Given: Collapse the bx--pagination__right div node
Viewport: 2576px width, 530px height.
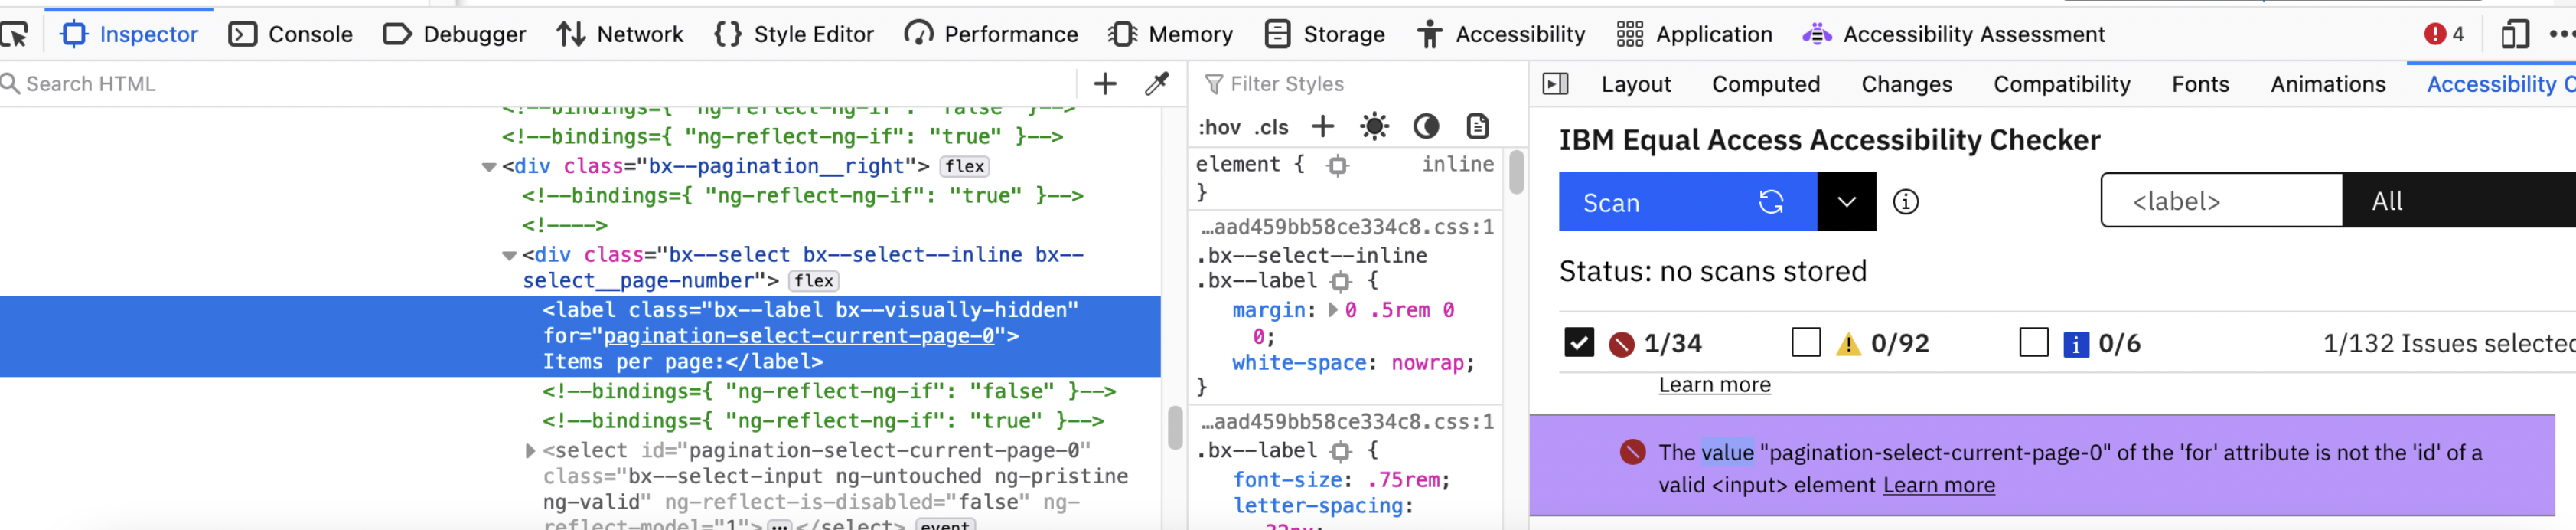Looking at the screenshot, I should coord(489,167).
